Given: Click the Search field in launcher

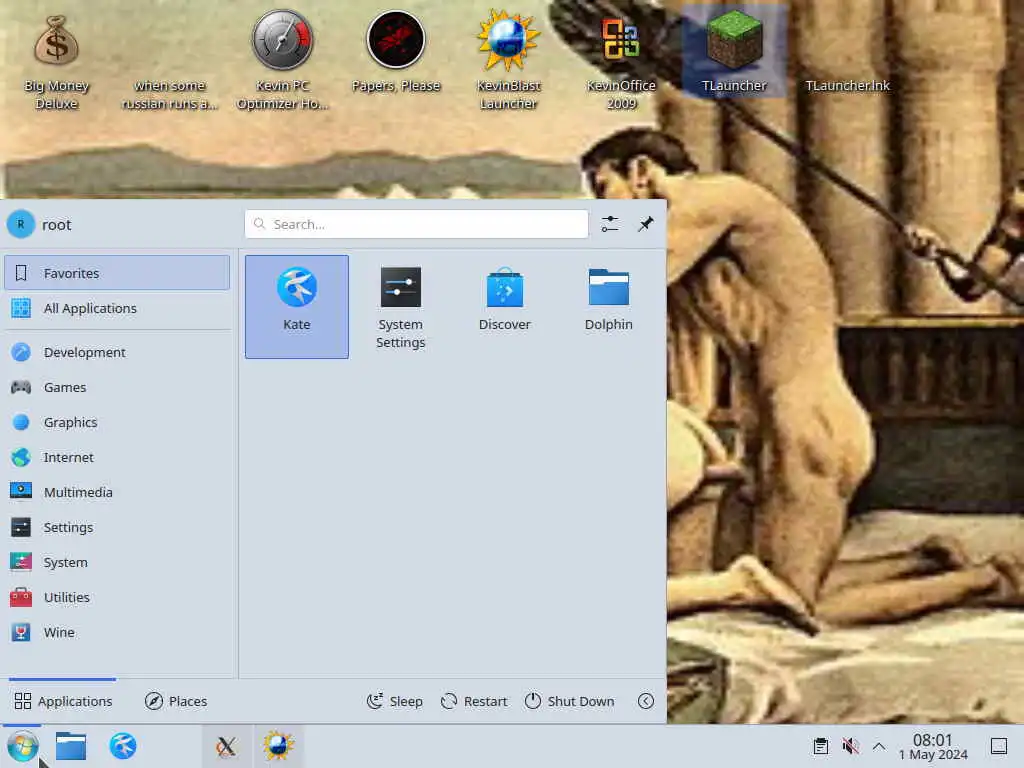Looking at the screenshot, I should (416, 224).
